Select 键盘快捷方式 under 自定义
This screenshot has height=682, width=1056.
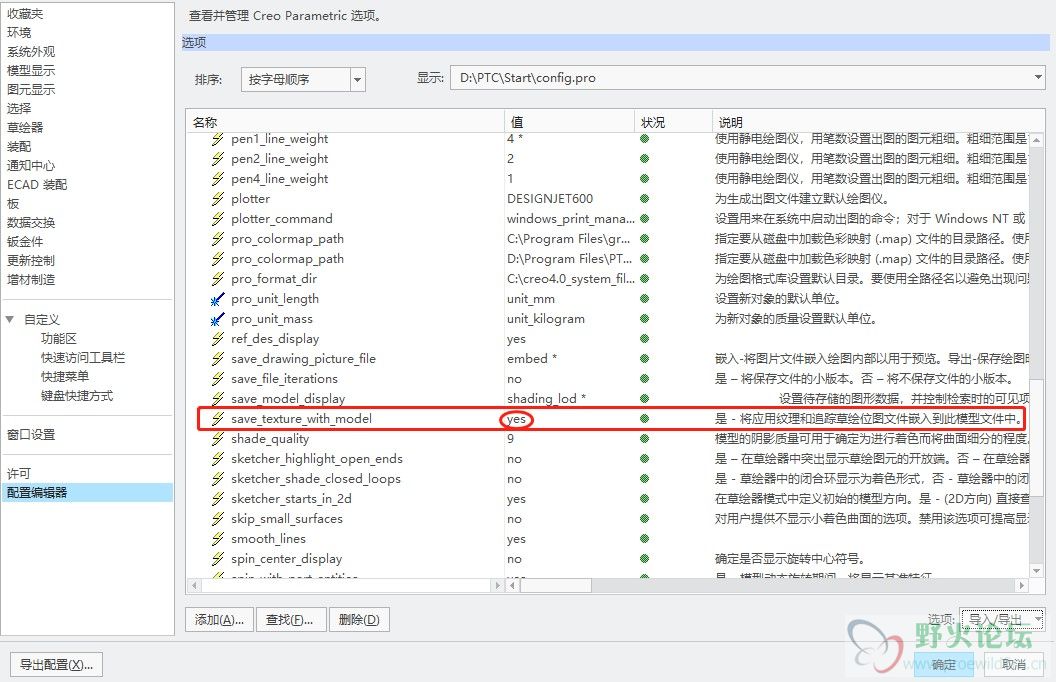[x=77, y=396]
